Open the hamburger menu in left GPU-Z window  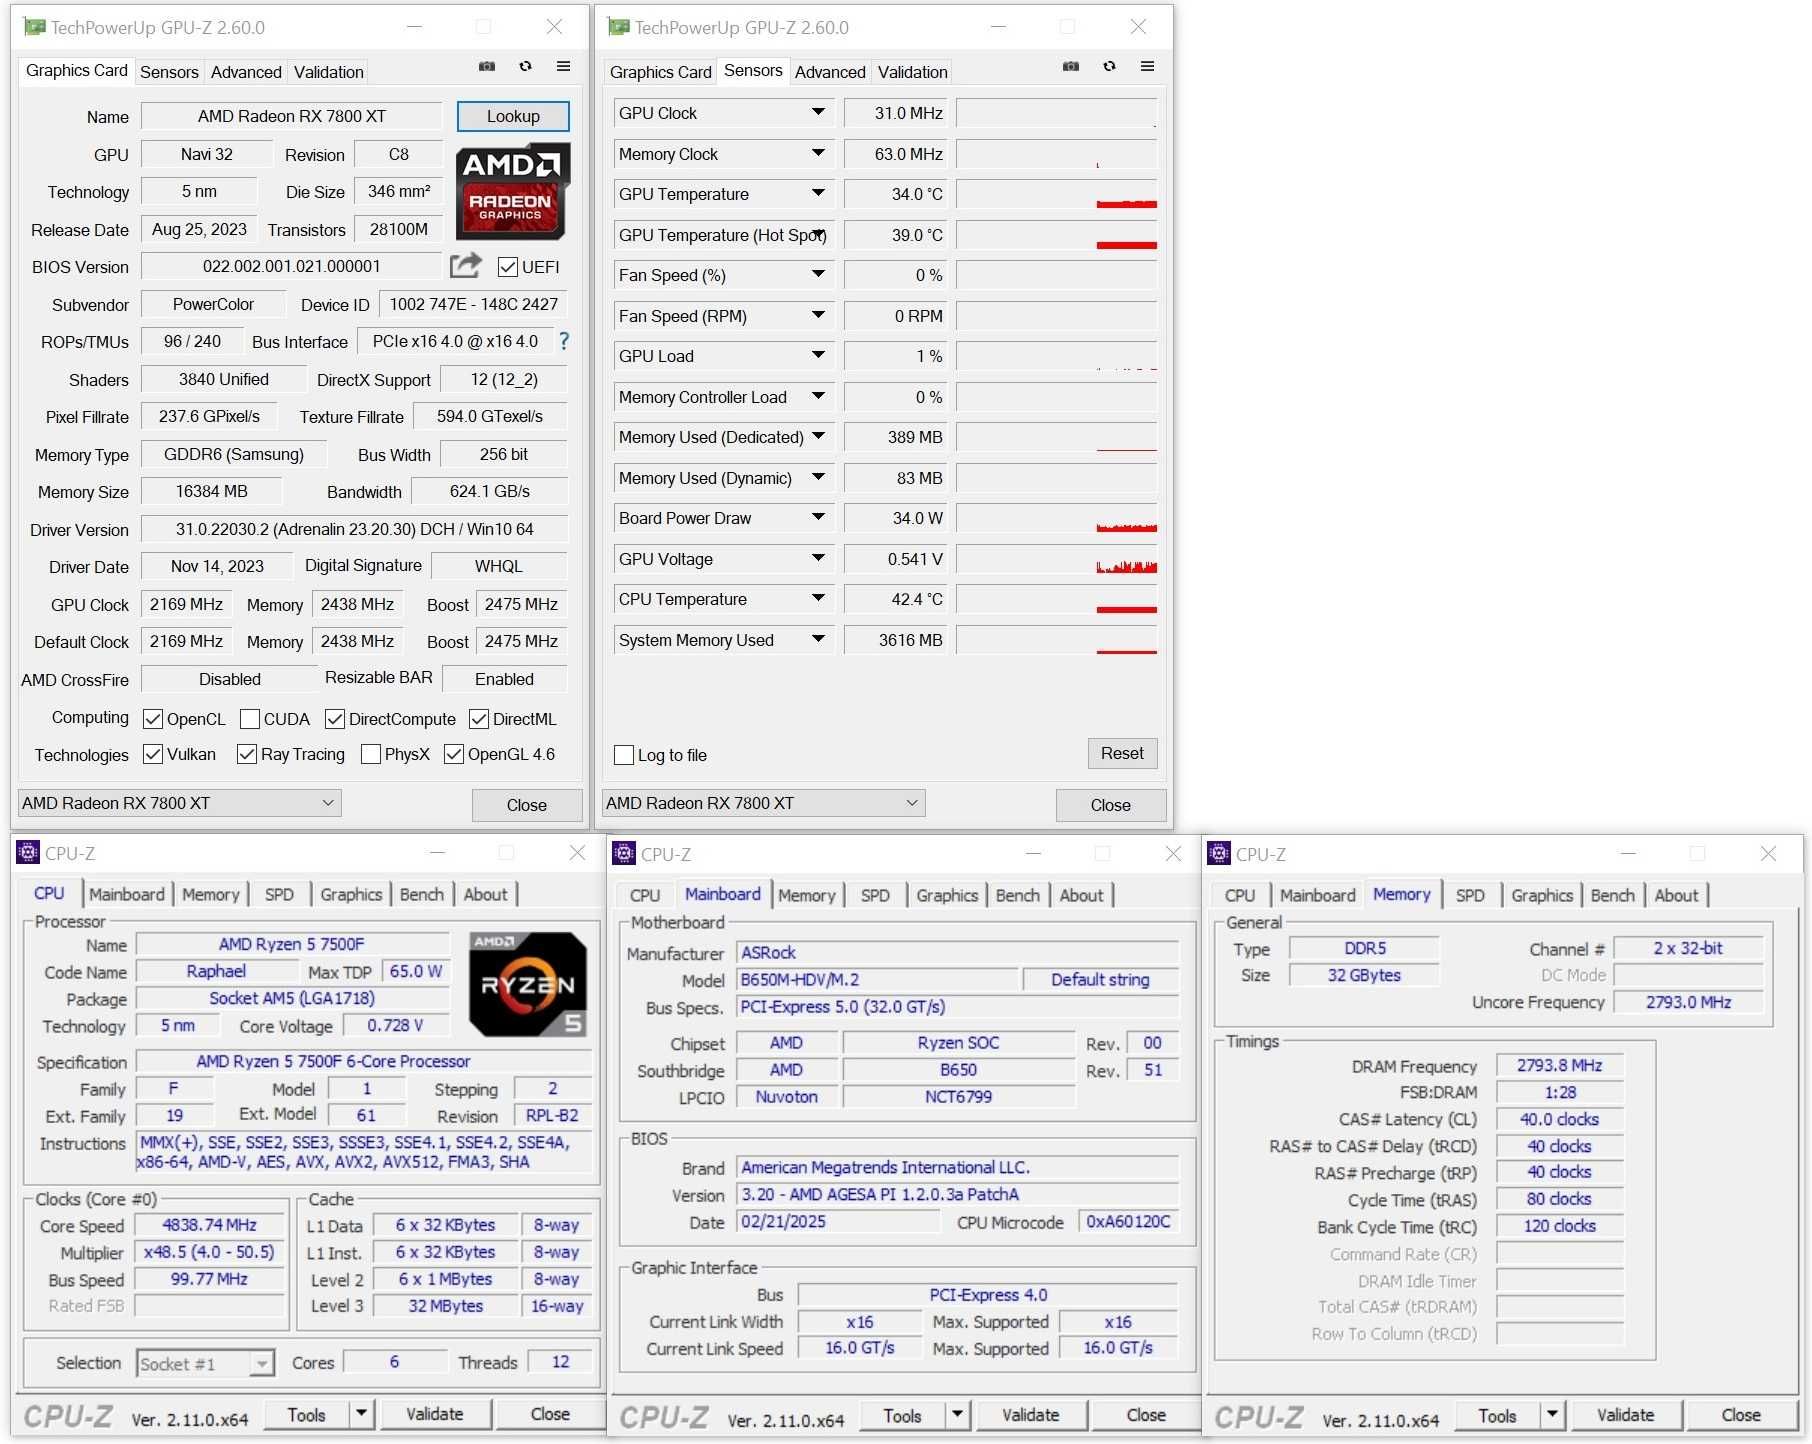(x=564, y=67)
